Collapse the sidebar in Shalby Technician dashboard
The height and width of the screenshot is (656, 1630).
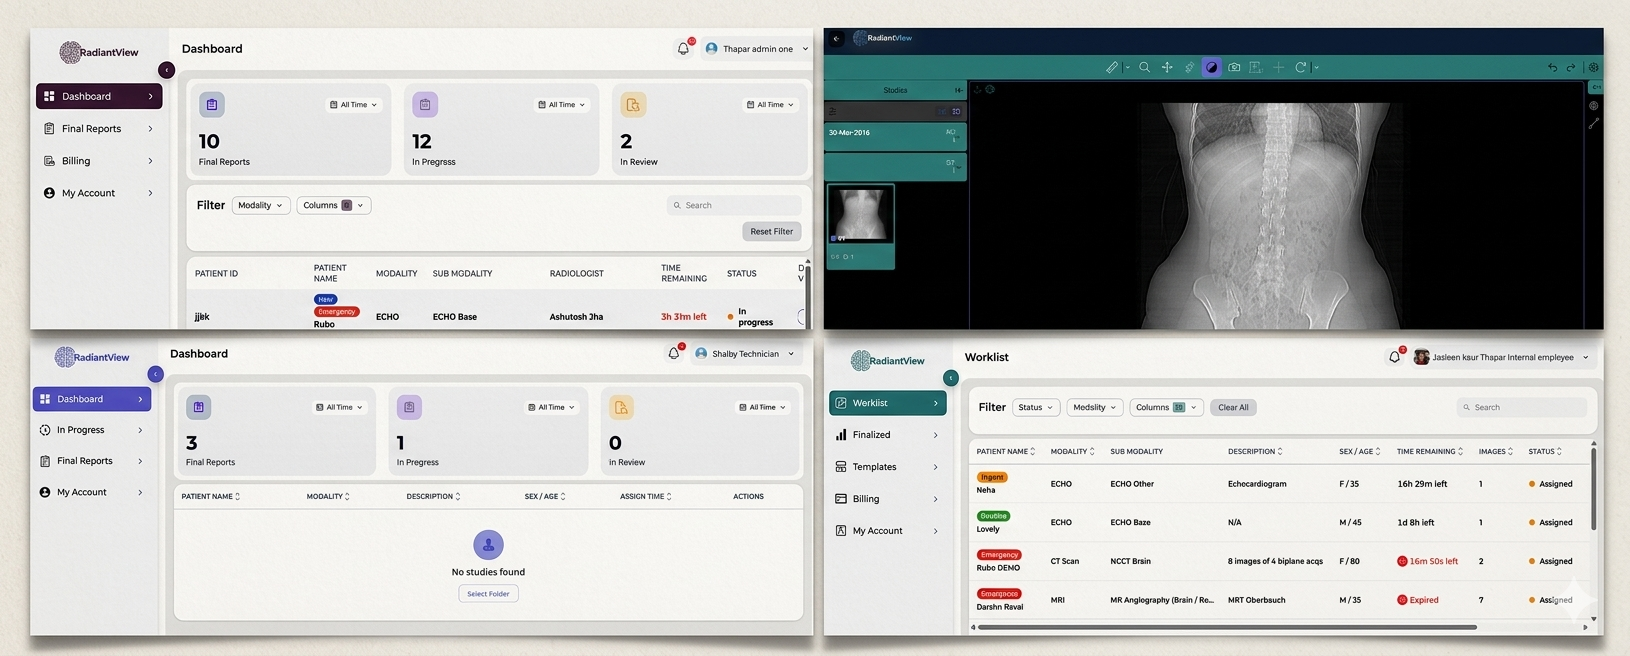tap(155, 374)
